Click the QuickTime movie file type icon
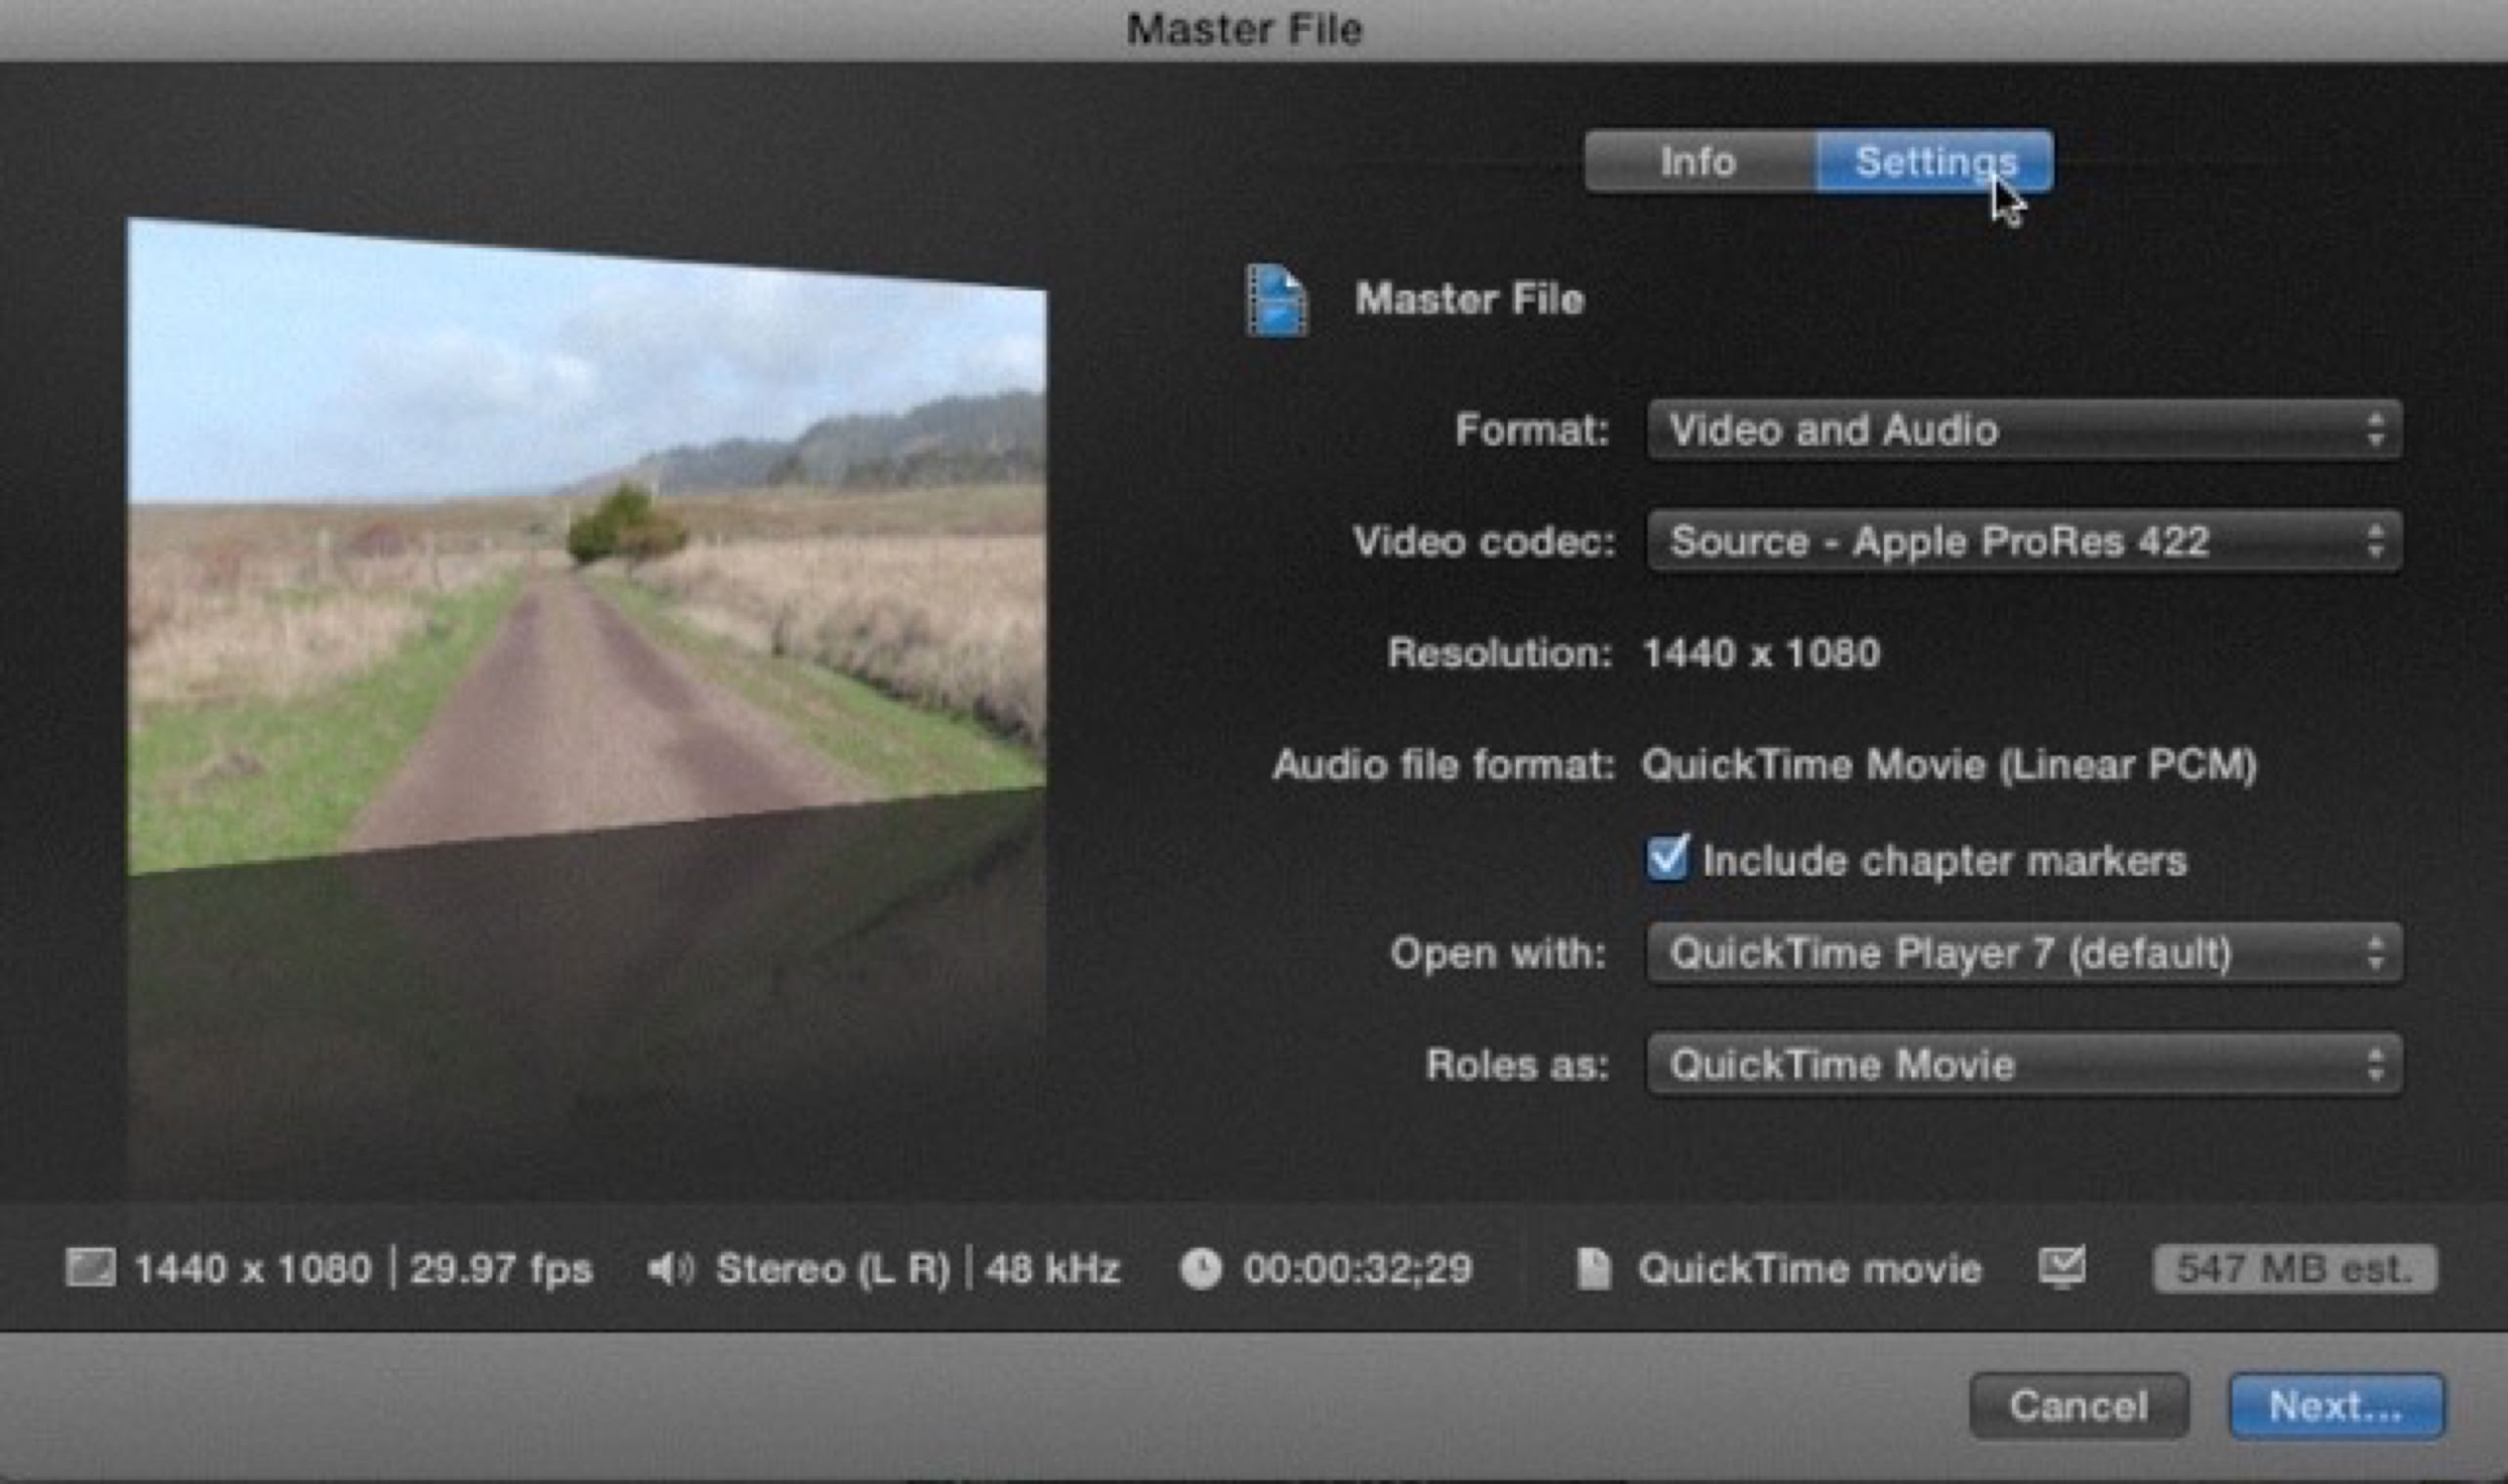The height and width of the screenshot is (1484, 2508). (x=1593, y=1269)
